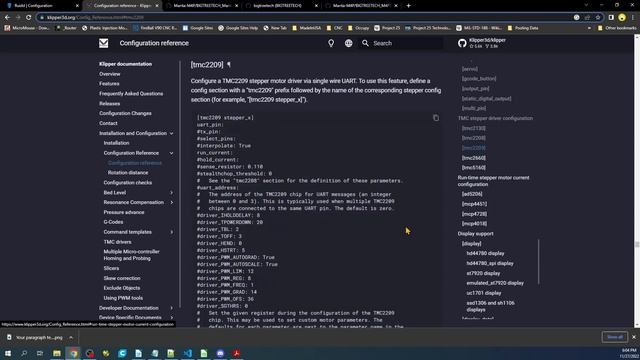The image size is (640, 360).
Task: Open Configuration Changes in the sidebar
Action: point(125,113)
